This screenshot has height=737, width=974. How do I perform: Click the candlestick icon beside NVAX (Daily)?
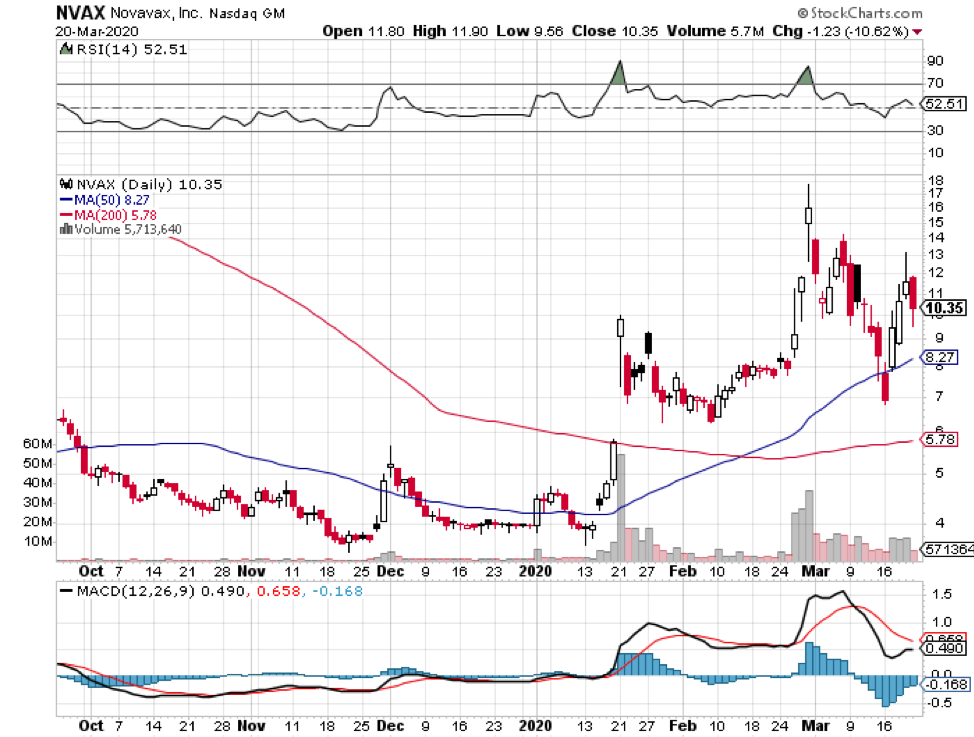coord(66,184)
